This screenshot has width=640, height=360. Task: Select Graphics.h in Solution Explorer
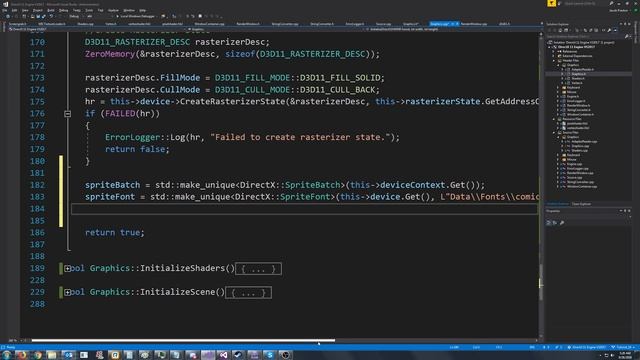coord(578,74)
